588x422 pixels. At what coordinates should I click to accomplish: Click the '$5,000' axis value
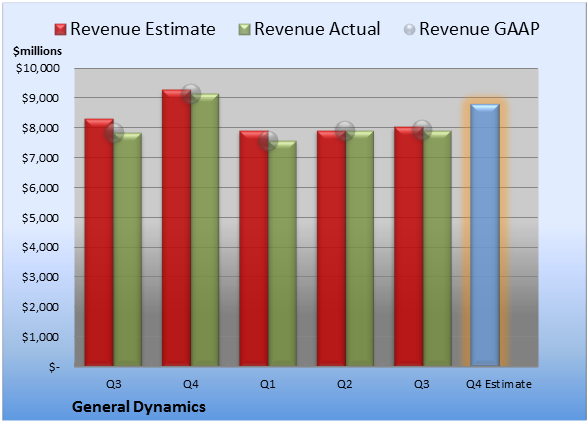(40, 218)
